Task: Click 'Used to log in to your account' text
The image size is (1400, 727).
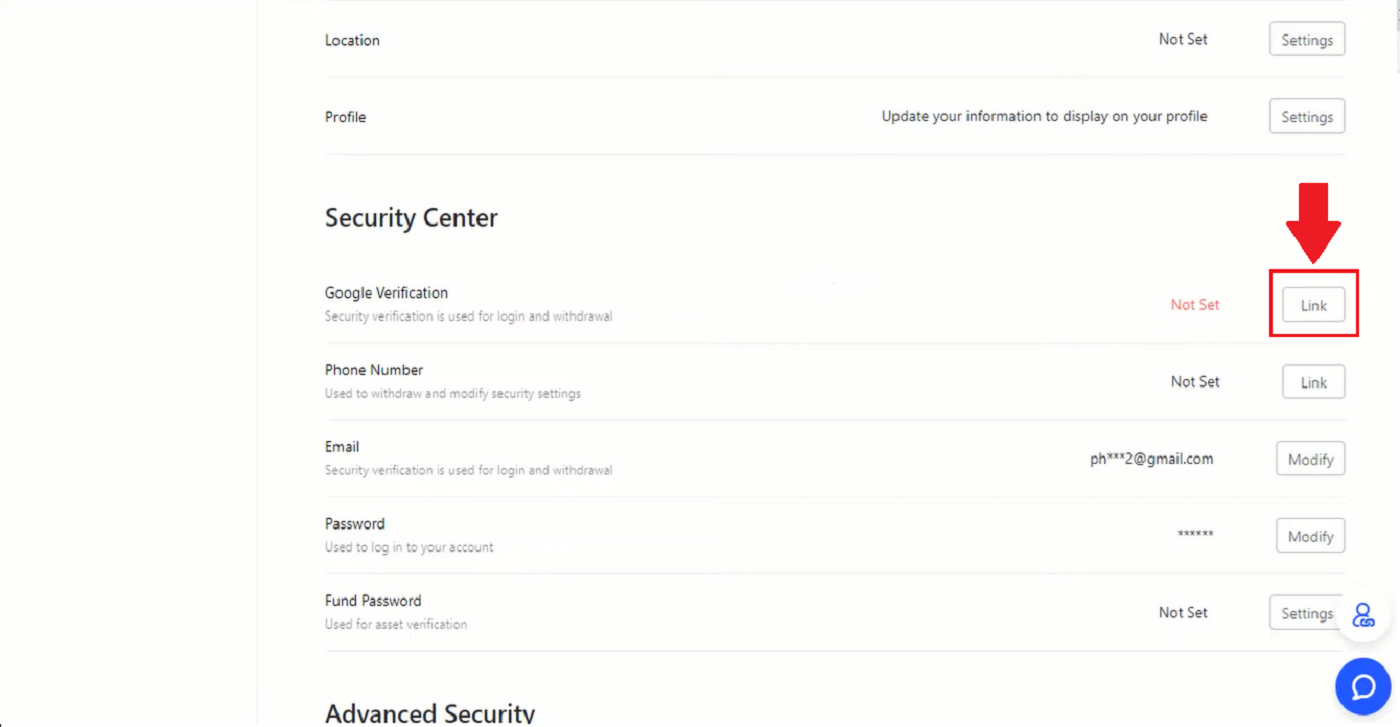Action: tap(409, 547)
